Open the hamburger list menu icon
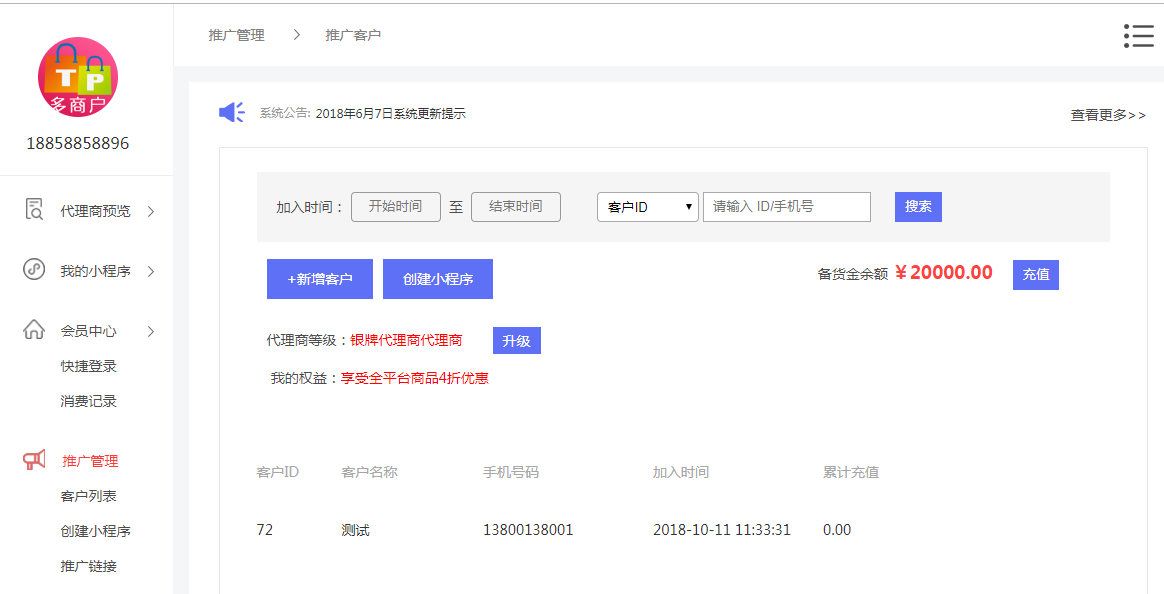 point(1138,36)
